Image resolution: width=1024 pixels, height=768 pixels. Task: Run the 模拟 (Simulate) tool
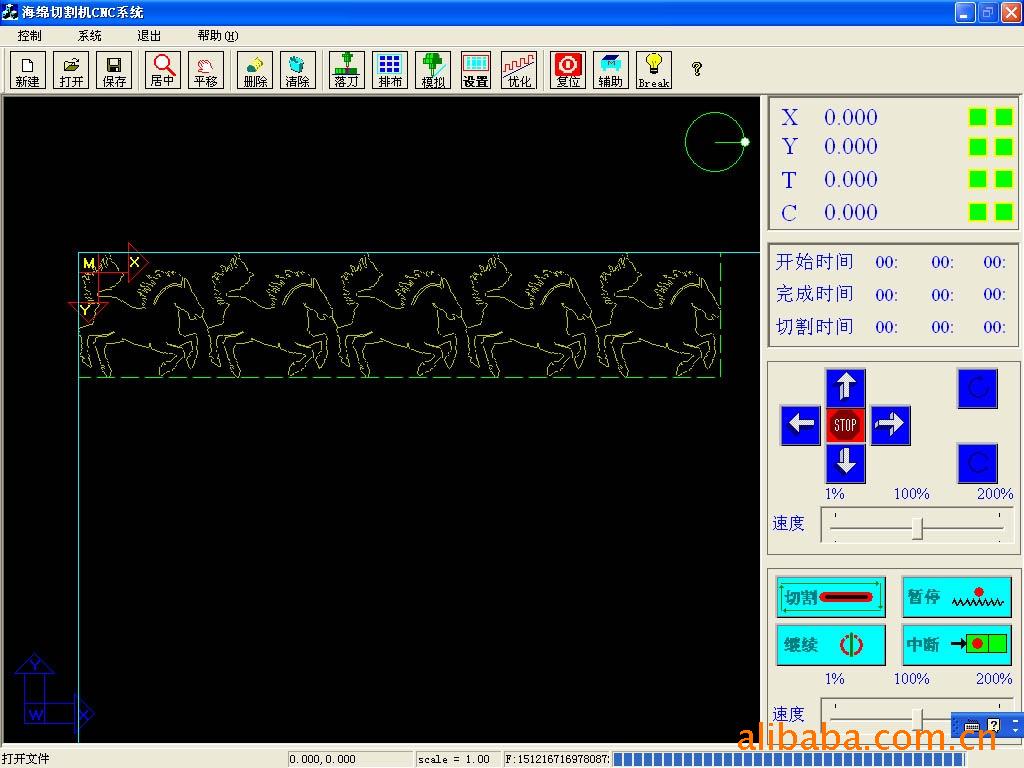tap(433, 70)
